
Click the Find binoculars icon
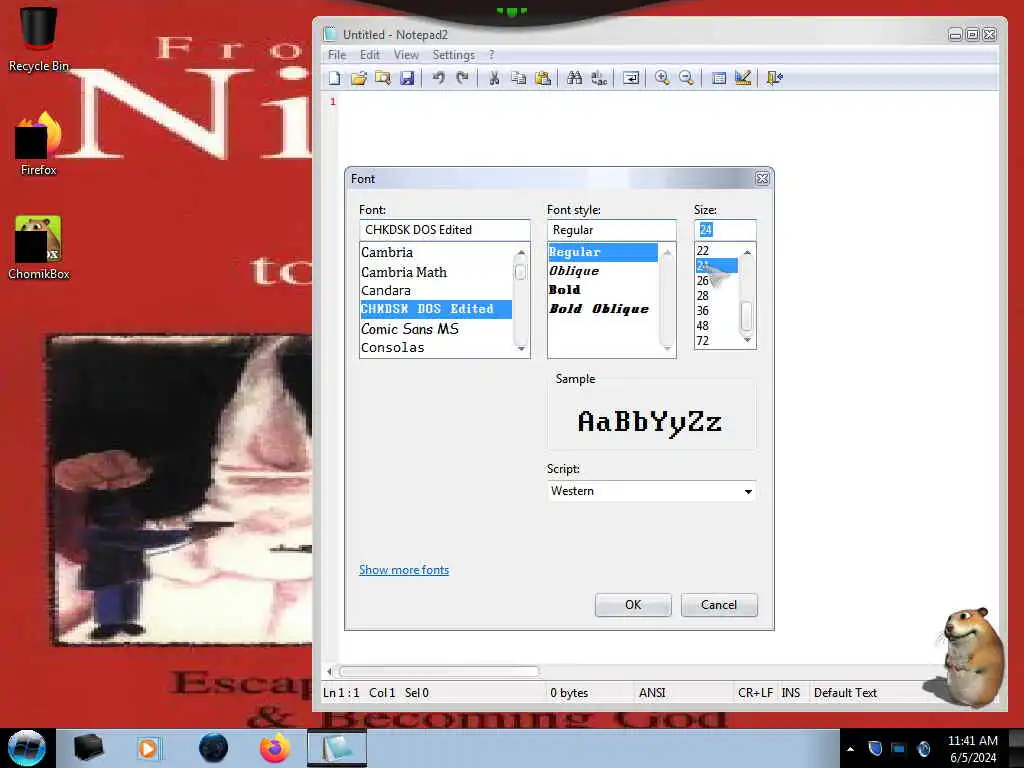tap(575, 78)
